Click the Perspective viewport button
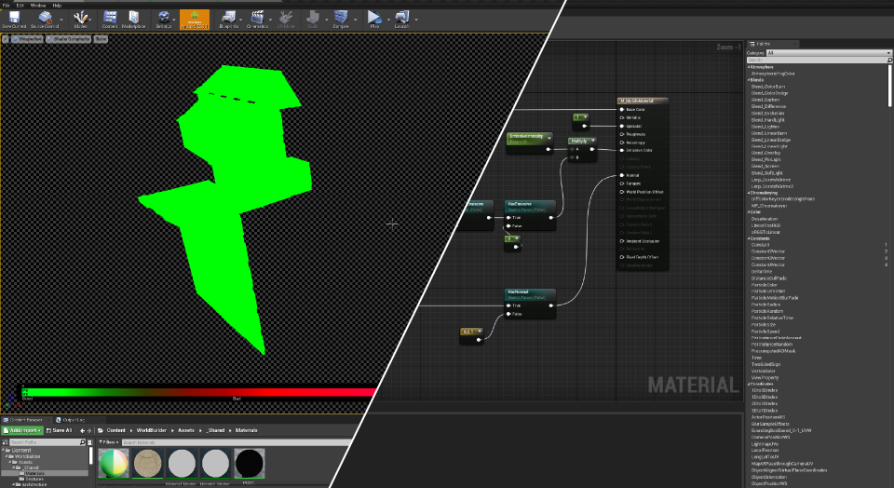The height and width of the screenshot is (488, 894). click(x=27, y=39)
